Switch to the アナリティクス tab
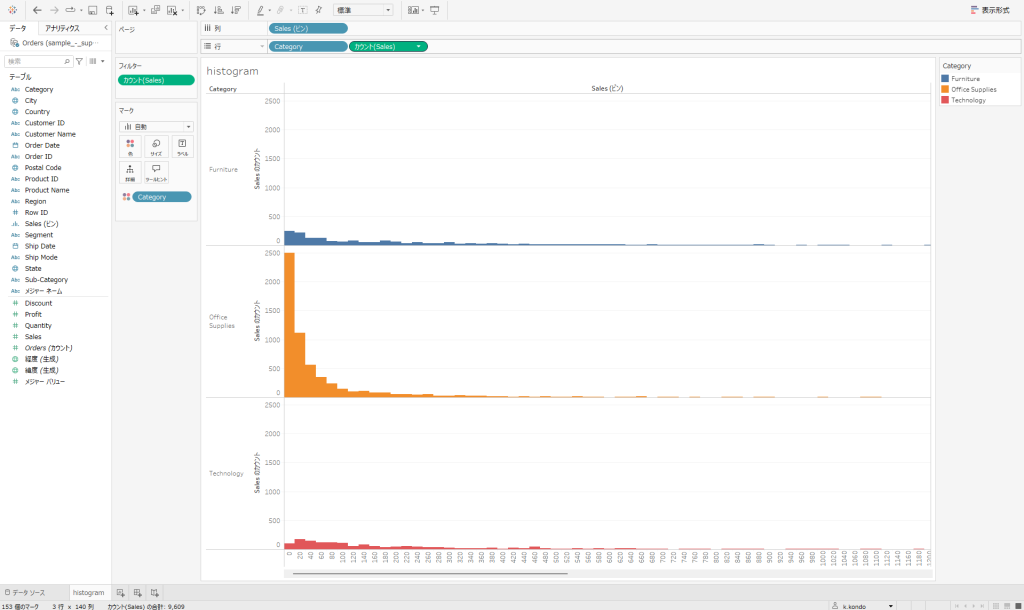The width and height of the screenshot is (1024, 610). pos(62,29)
